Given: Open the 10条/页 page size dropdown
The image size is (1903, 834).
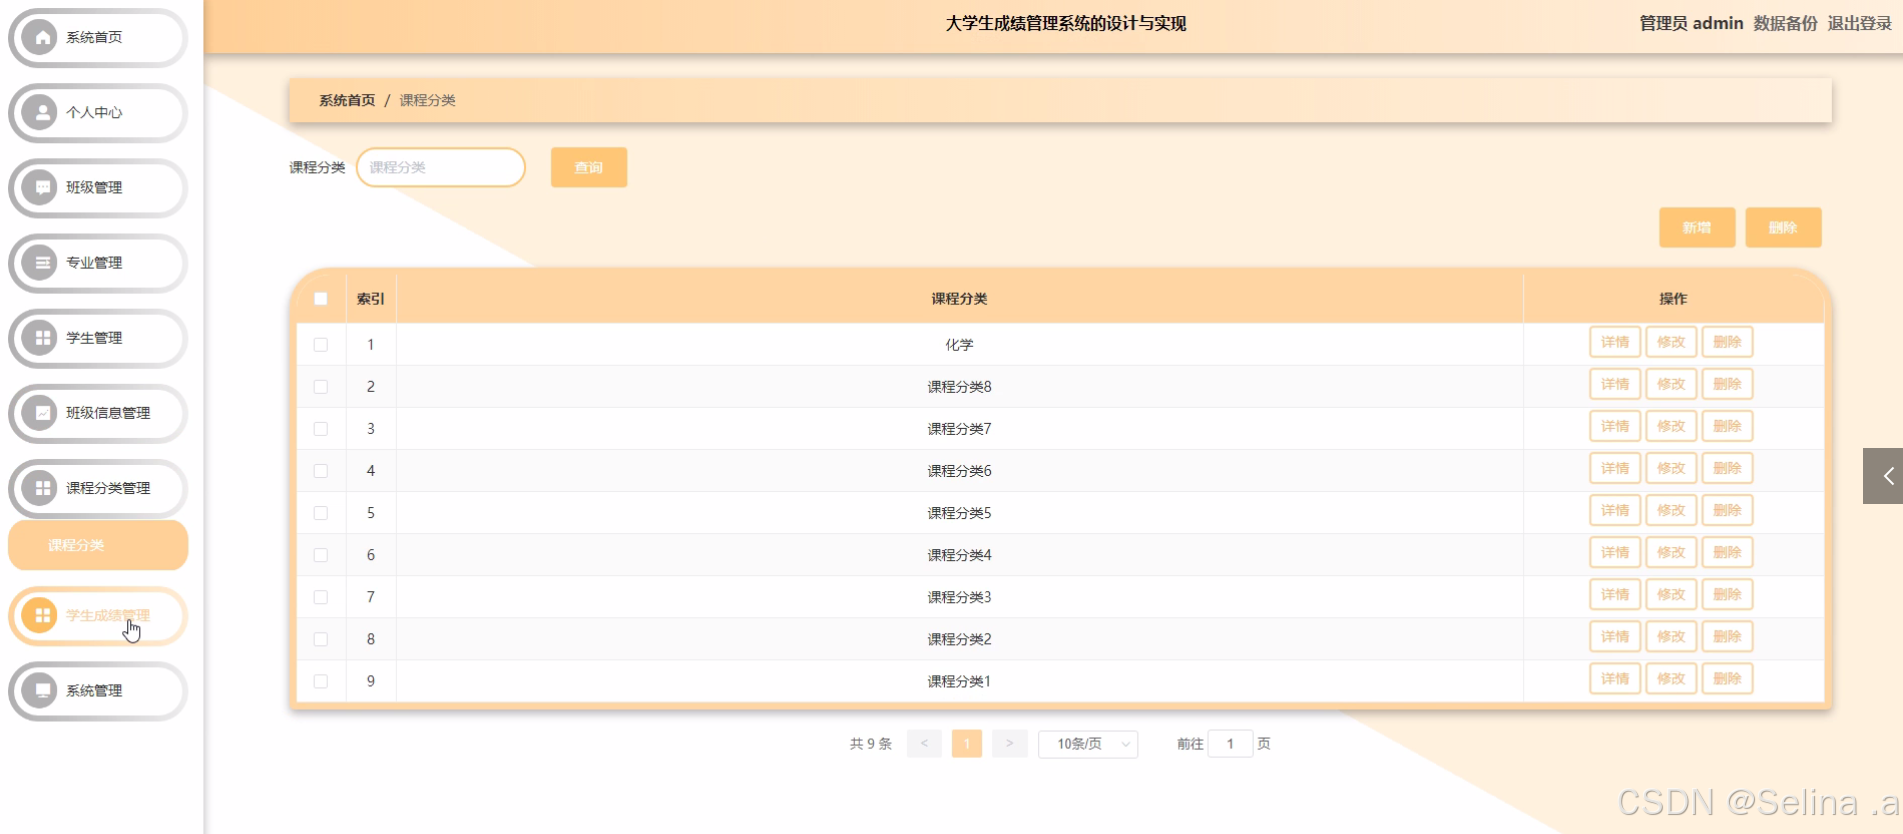Looking at the screenshot, I should point(1088,744).
